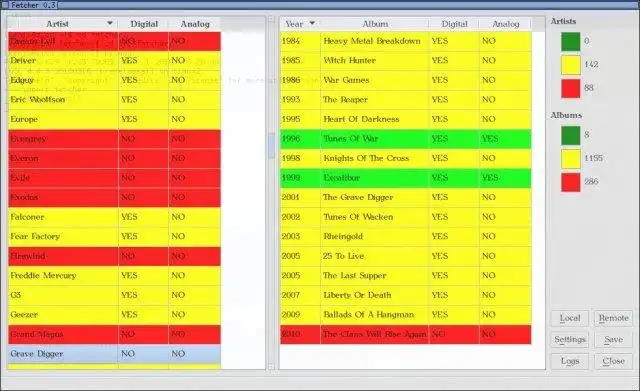Image resolution: width=640 pixels, height=391 pixels.
Task: Select the Edguy artist row
Action: [x=114, y=80]
